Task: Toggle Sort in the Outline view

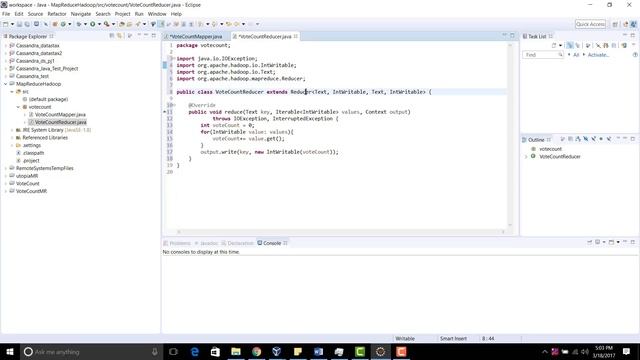Action: [578, 139]
